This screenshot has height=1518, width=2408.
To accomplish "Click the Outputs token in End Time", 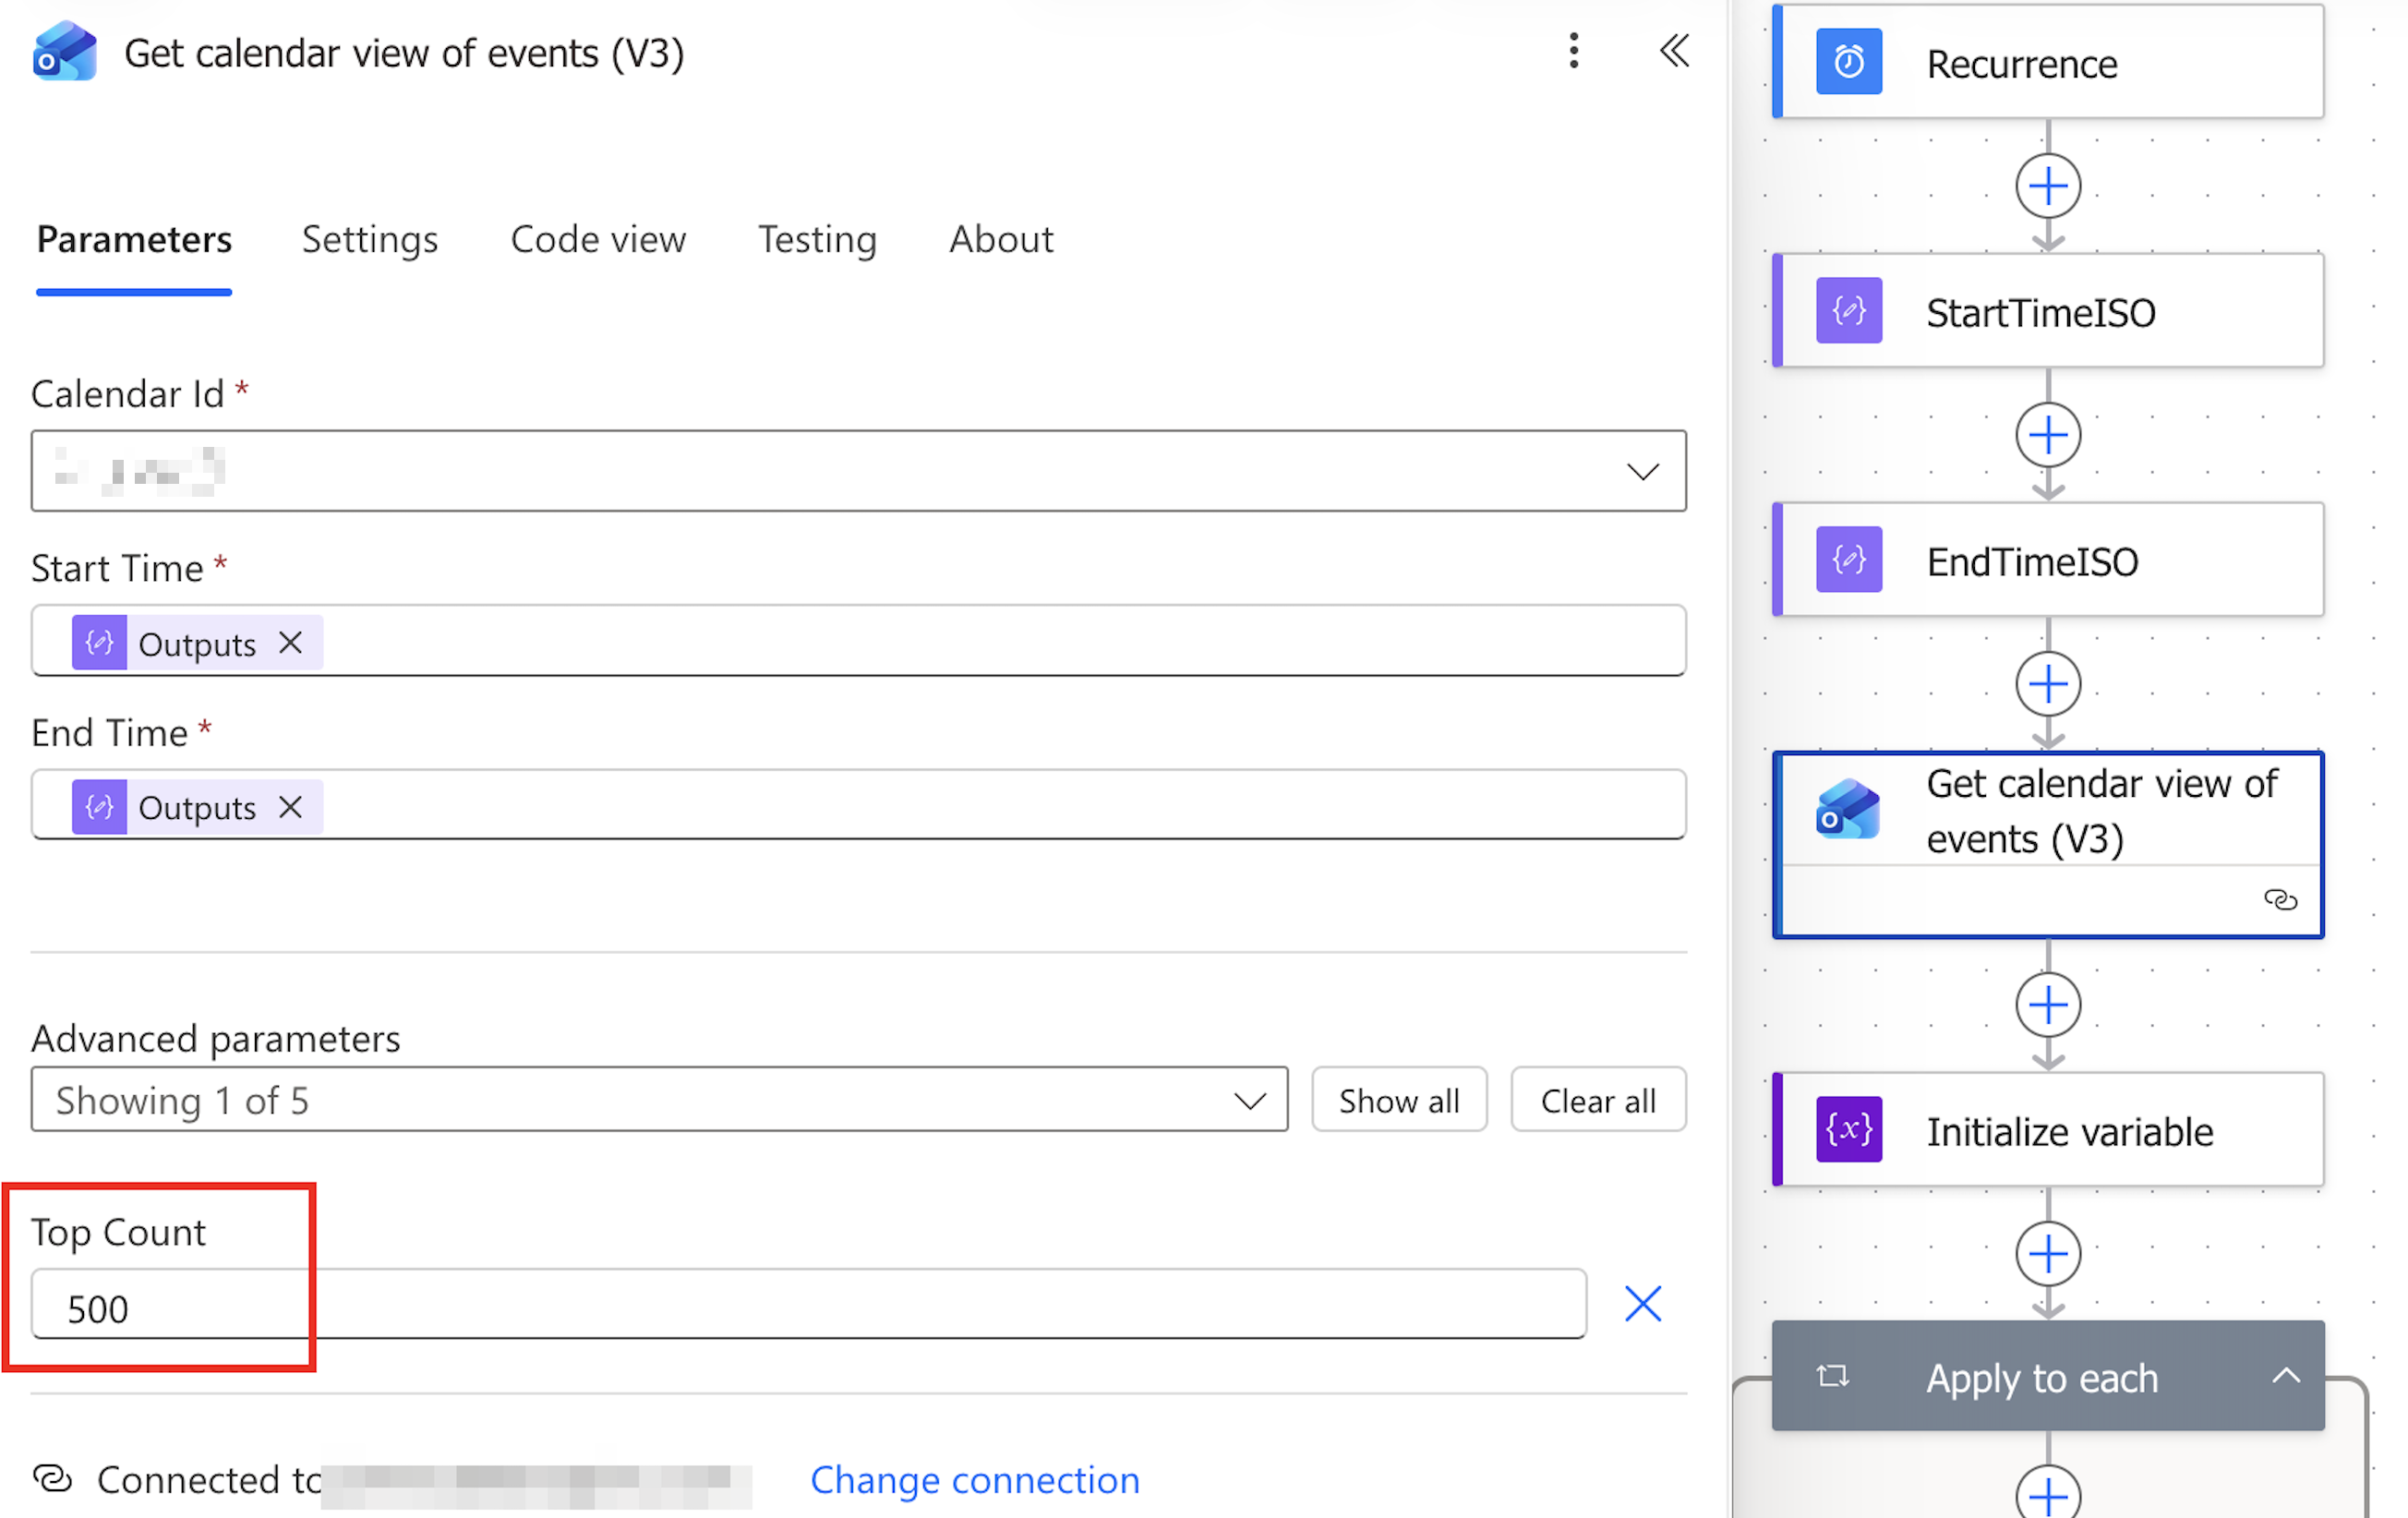I will pyautogui.click(x=196, y=807).
